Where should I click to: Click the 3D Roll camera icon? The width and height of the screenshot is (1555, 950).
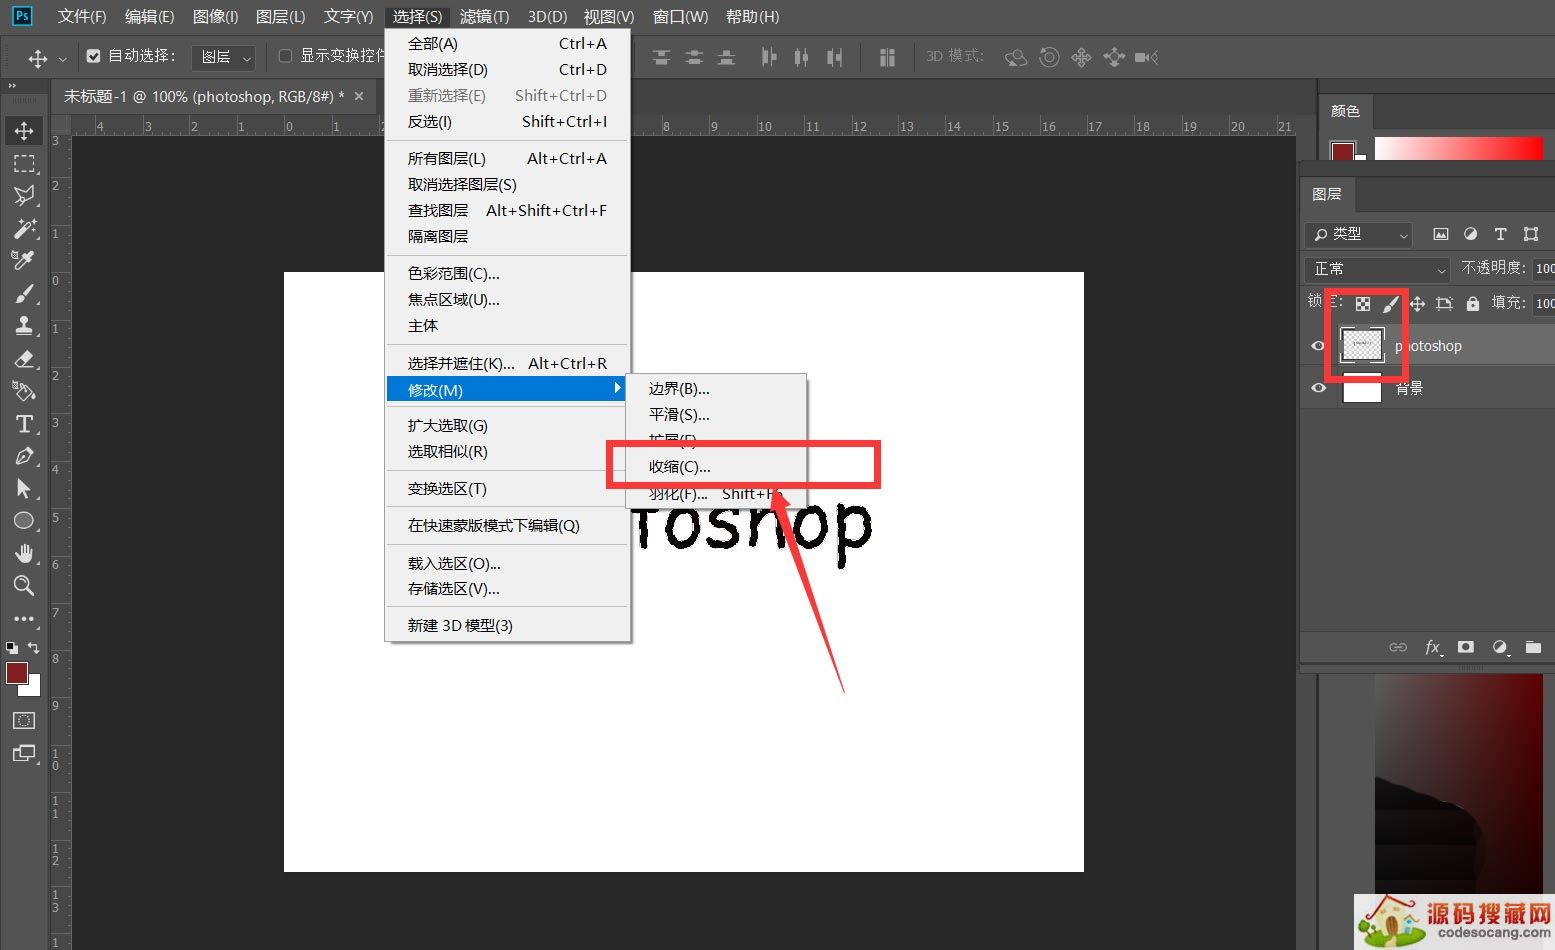pos(1049,58)
